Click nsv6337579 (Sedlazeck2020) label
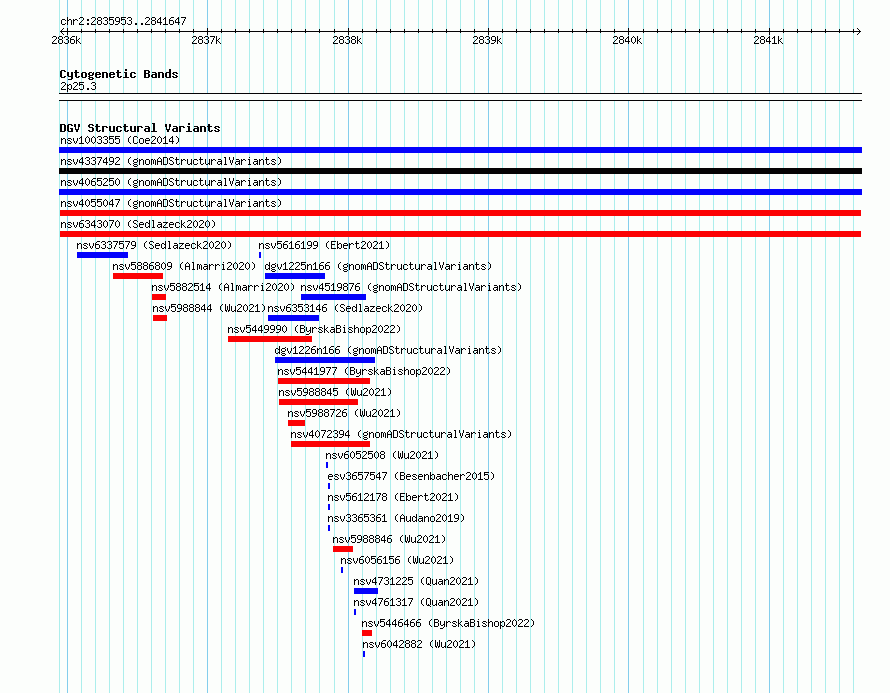 coord(154,245)
